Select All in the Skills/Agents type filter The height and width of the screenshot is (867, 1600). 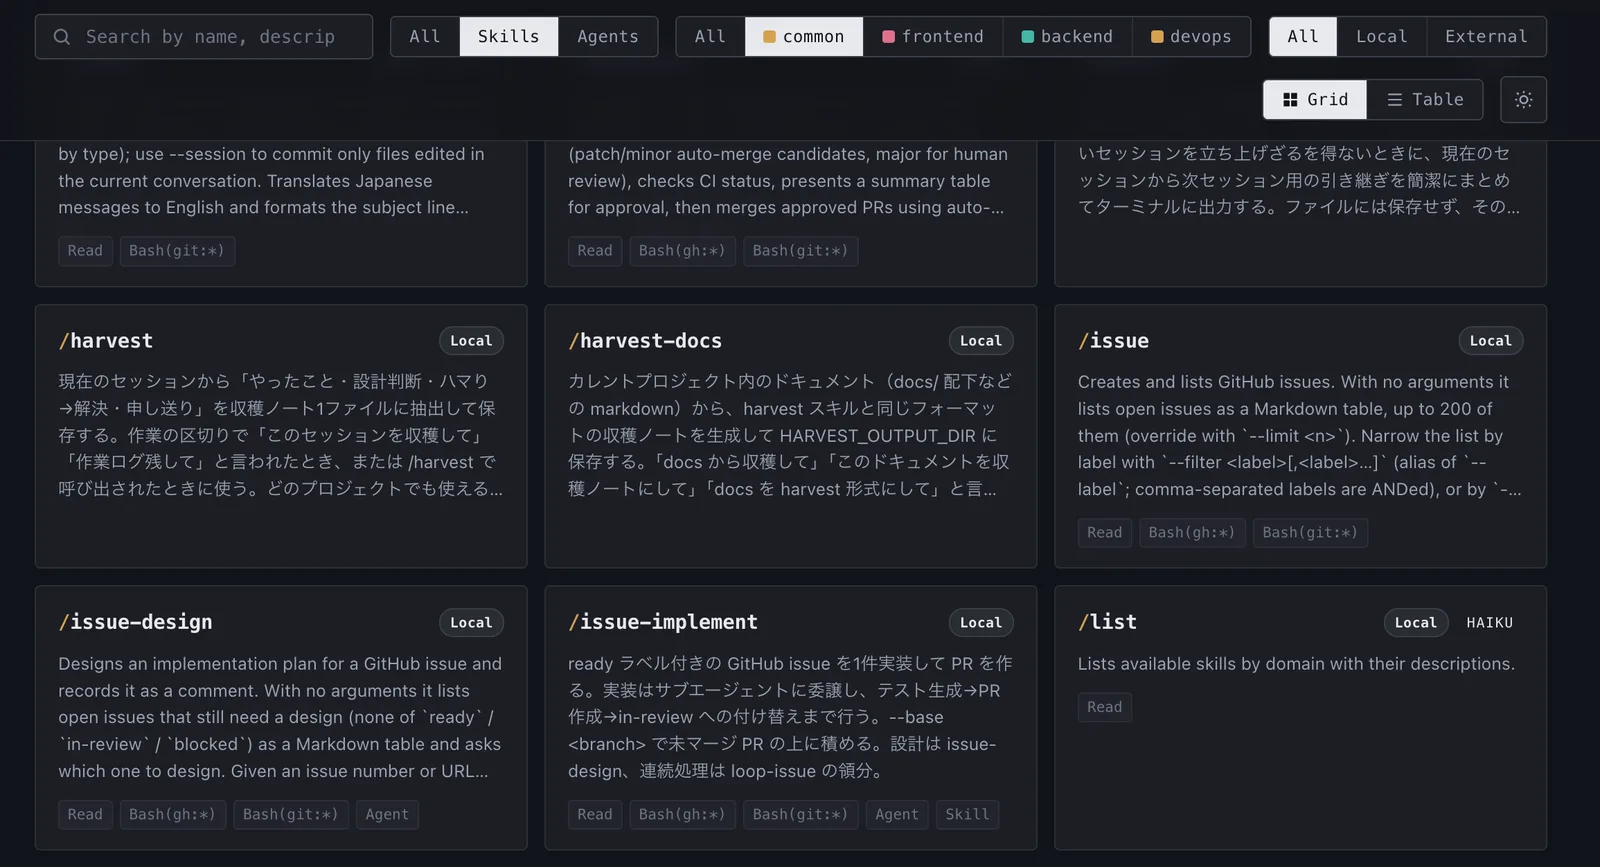(x=425, y=37)
